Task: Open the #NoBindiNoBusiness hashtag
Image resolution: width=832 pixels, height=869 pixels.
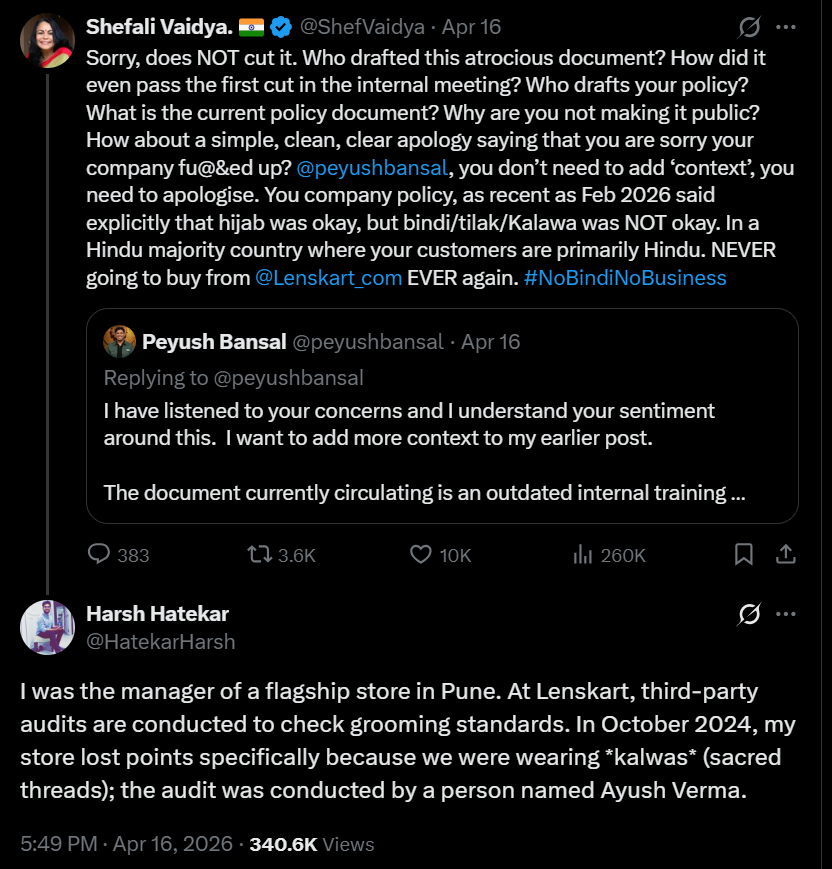Action: (x=625, y=278)
